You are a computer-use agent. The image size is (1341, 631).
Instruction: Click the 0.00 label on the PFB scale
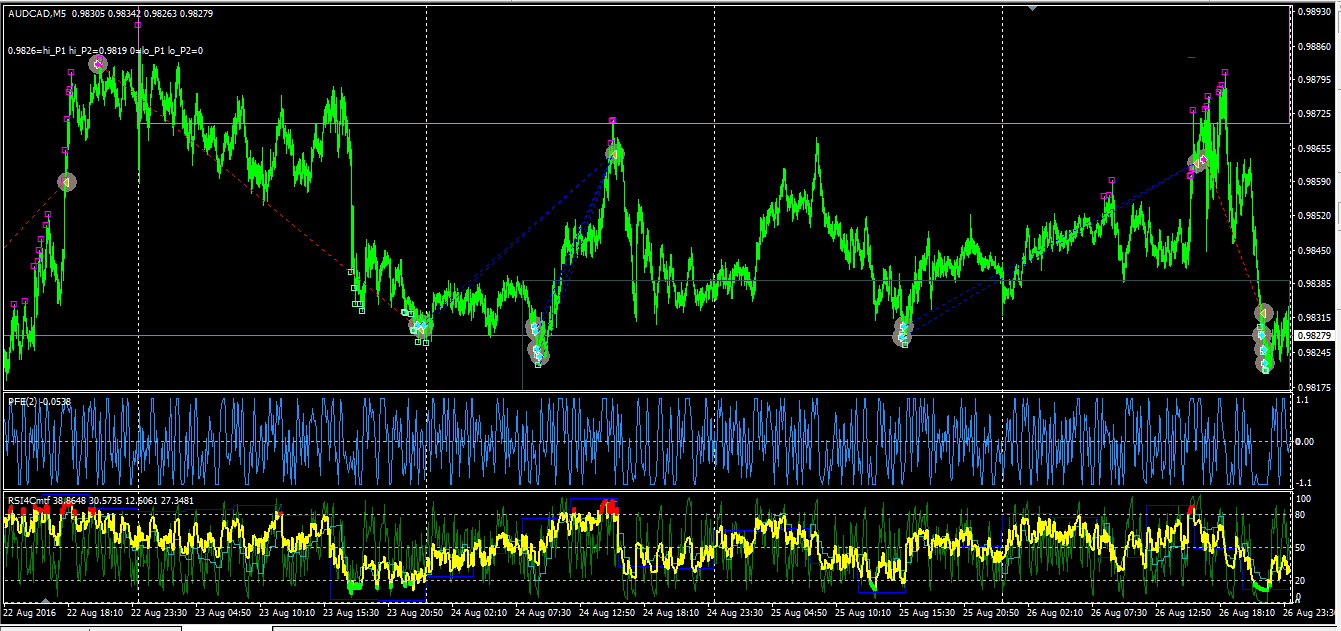[x=1305, y=441]
